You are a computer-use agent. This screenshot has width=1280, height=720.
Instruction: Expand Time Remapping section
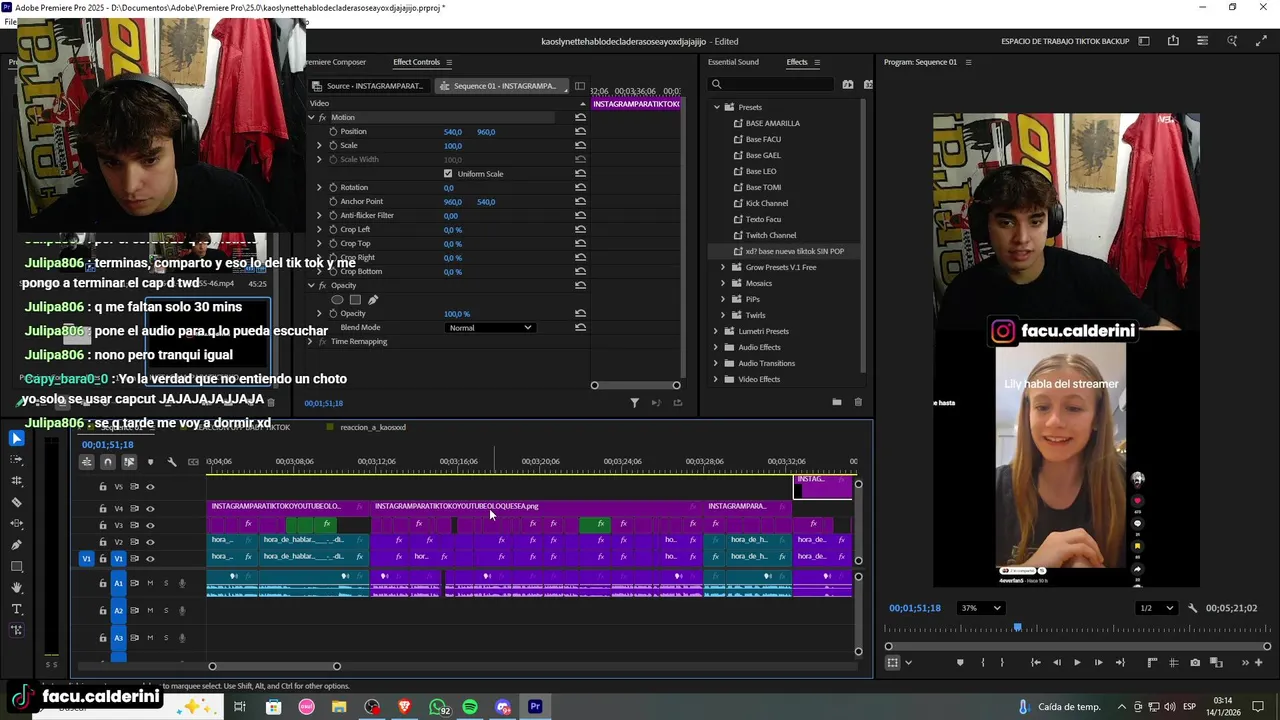coord(309,342)
